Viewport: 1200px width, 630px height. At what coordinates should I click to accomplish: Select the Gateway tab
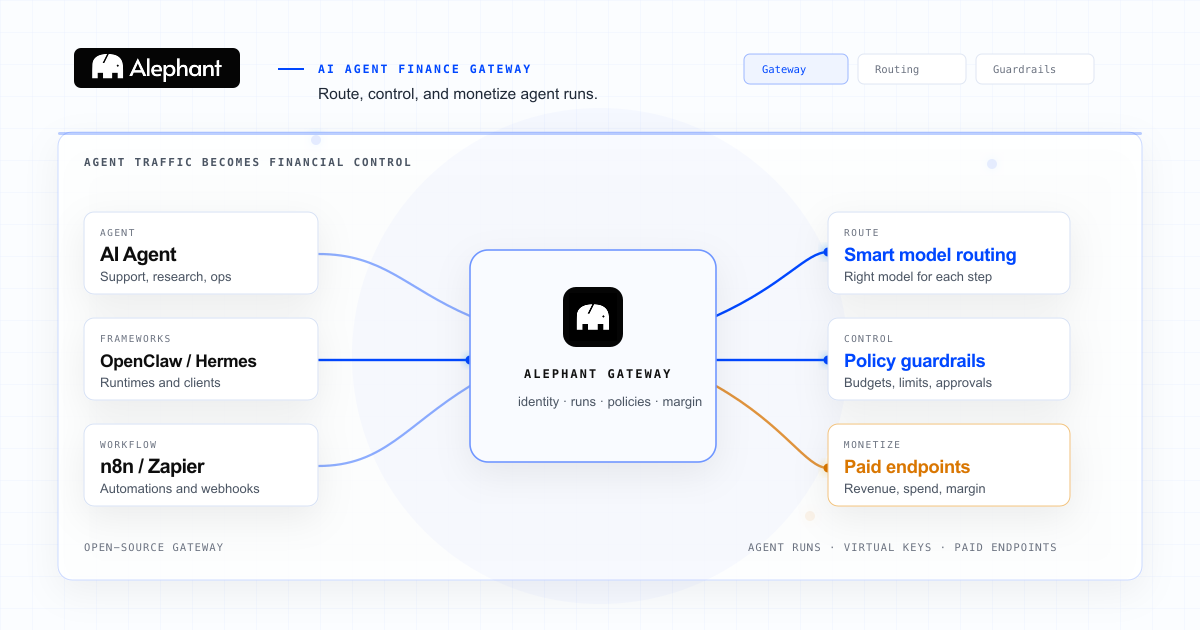click(796, 69)
